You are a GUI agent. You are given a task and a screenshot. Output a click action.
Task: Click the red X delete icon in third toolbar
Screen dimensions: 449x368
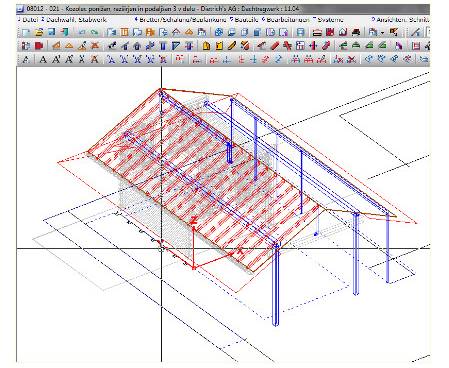pos(351,59)
